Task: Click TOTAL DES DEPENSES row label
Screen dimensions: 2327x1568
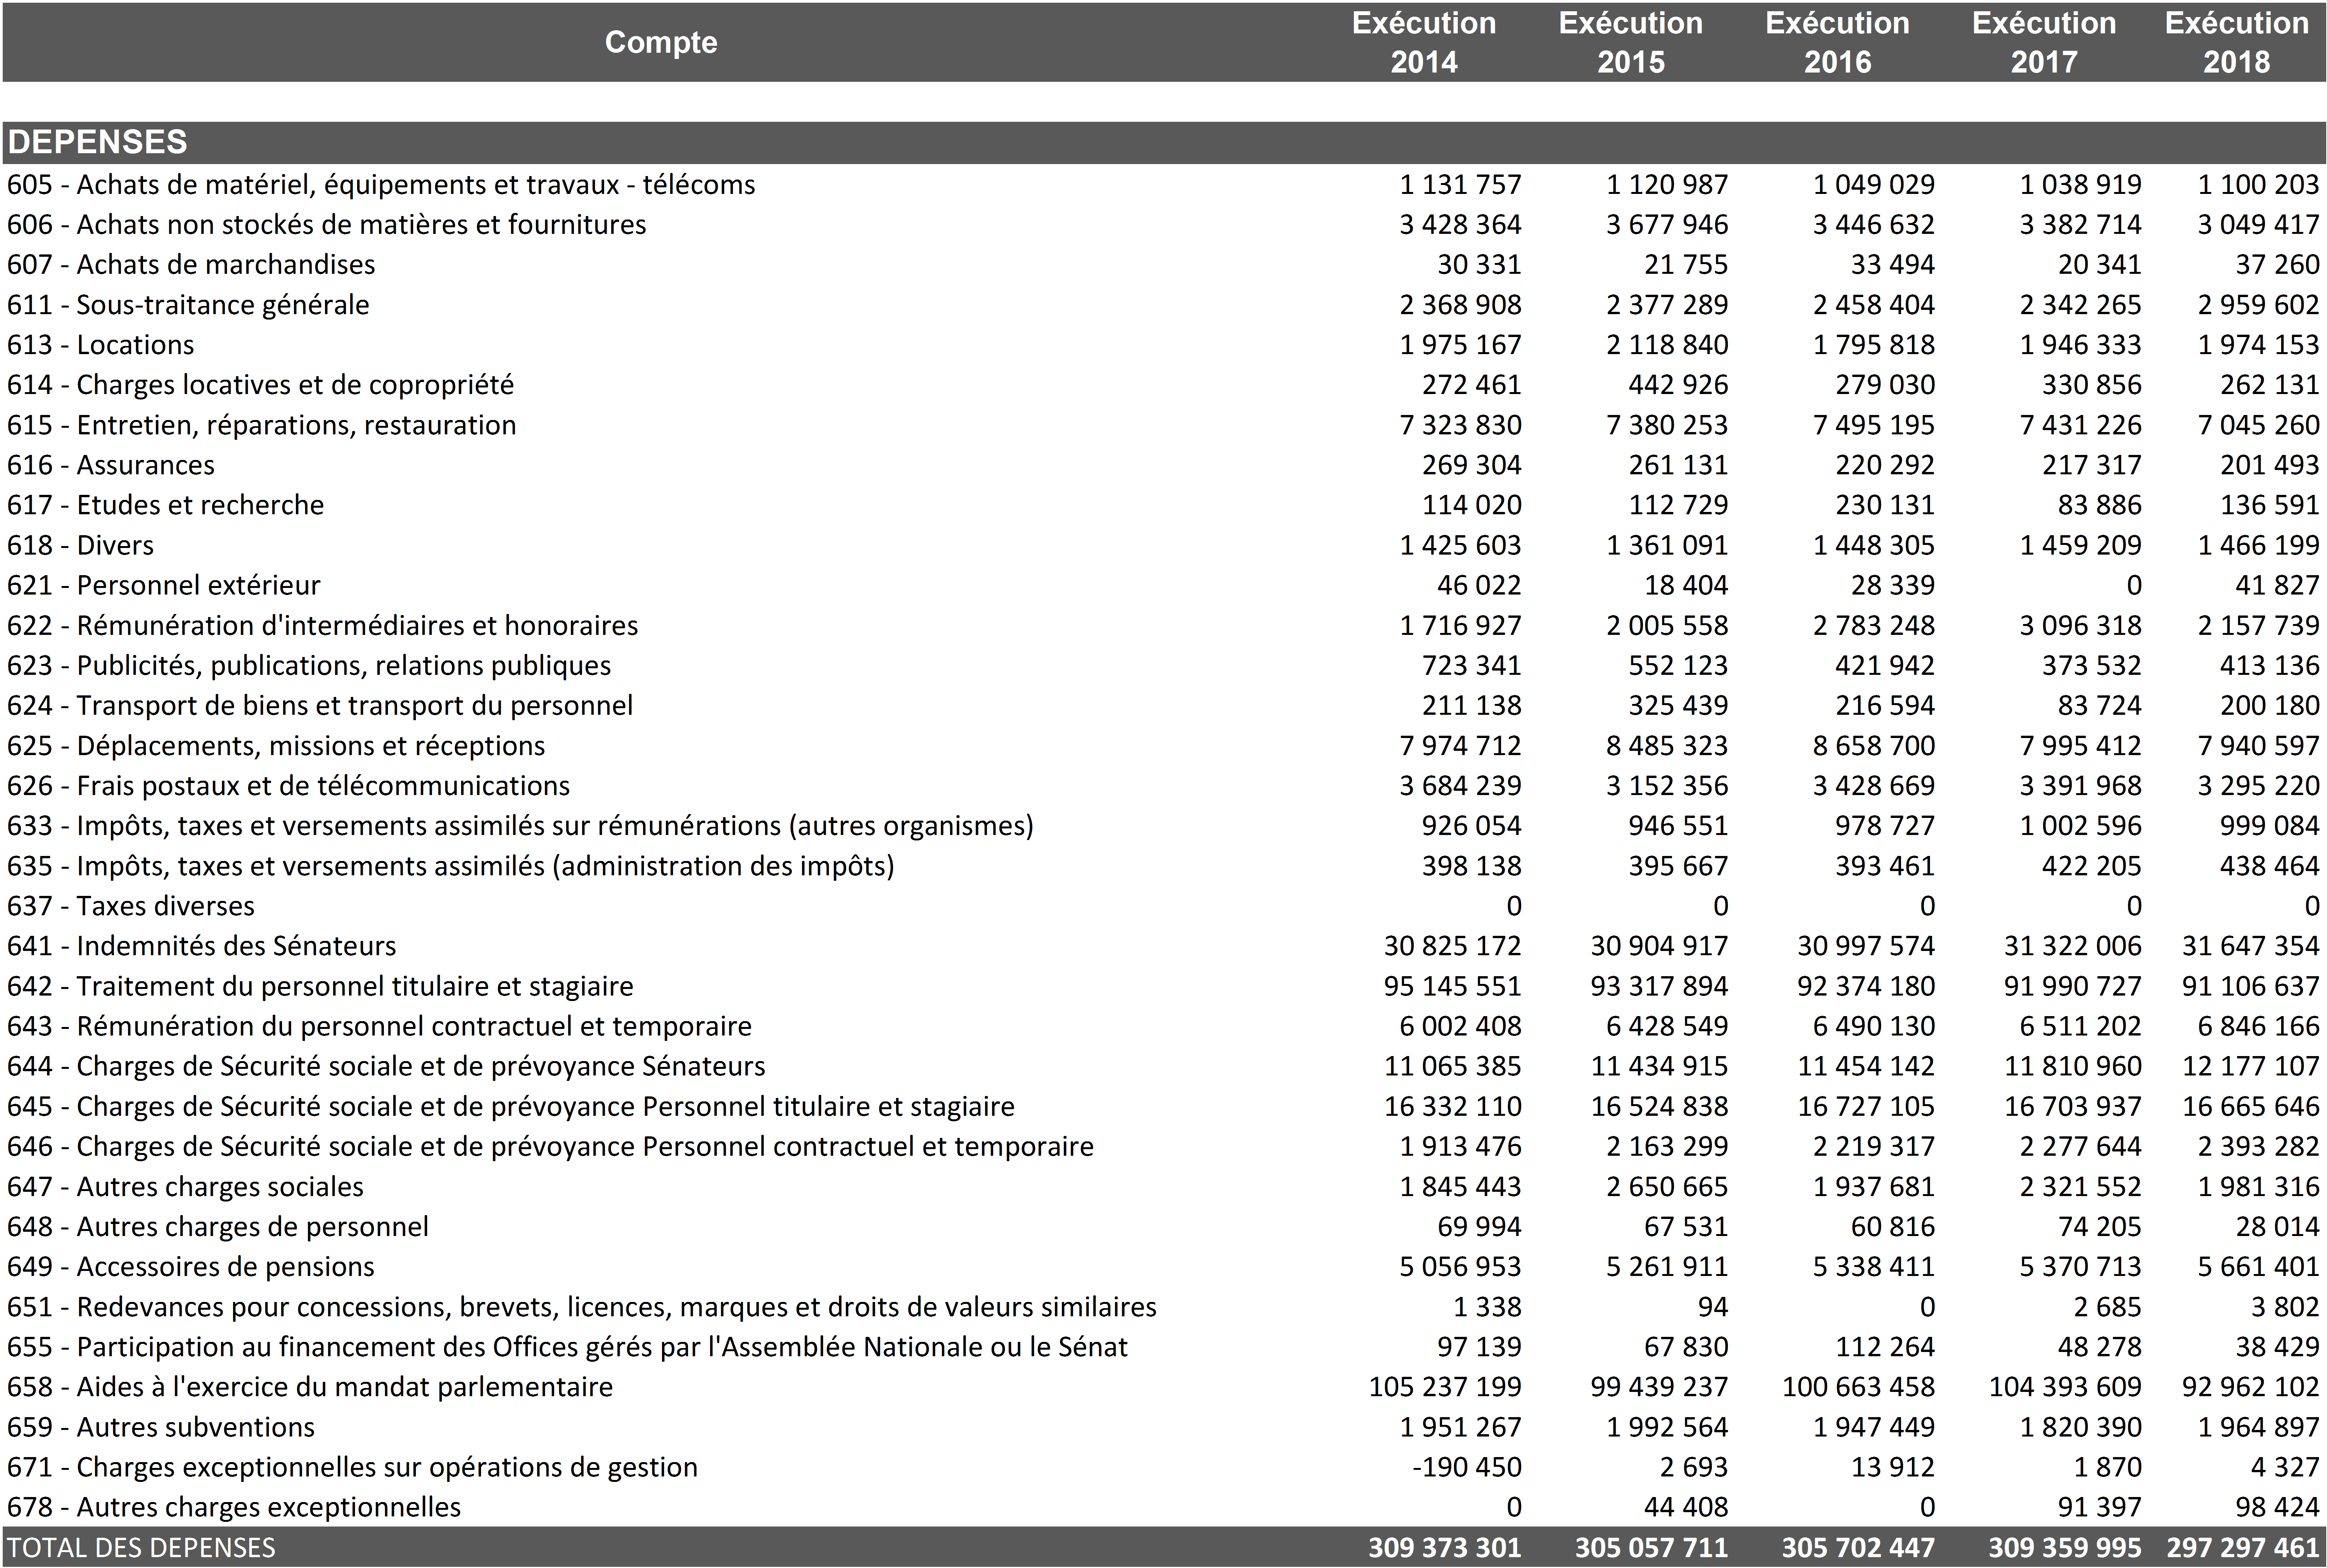Action: [141, 1547]
